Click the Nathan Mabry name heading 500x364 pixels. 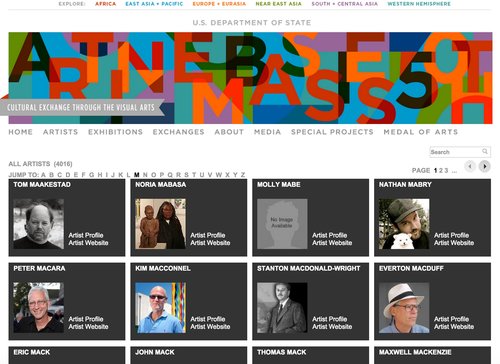[405, 184]
